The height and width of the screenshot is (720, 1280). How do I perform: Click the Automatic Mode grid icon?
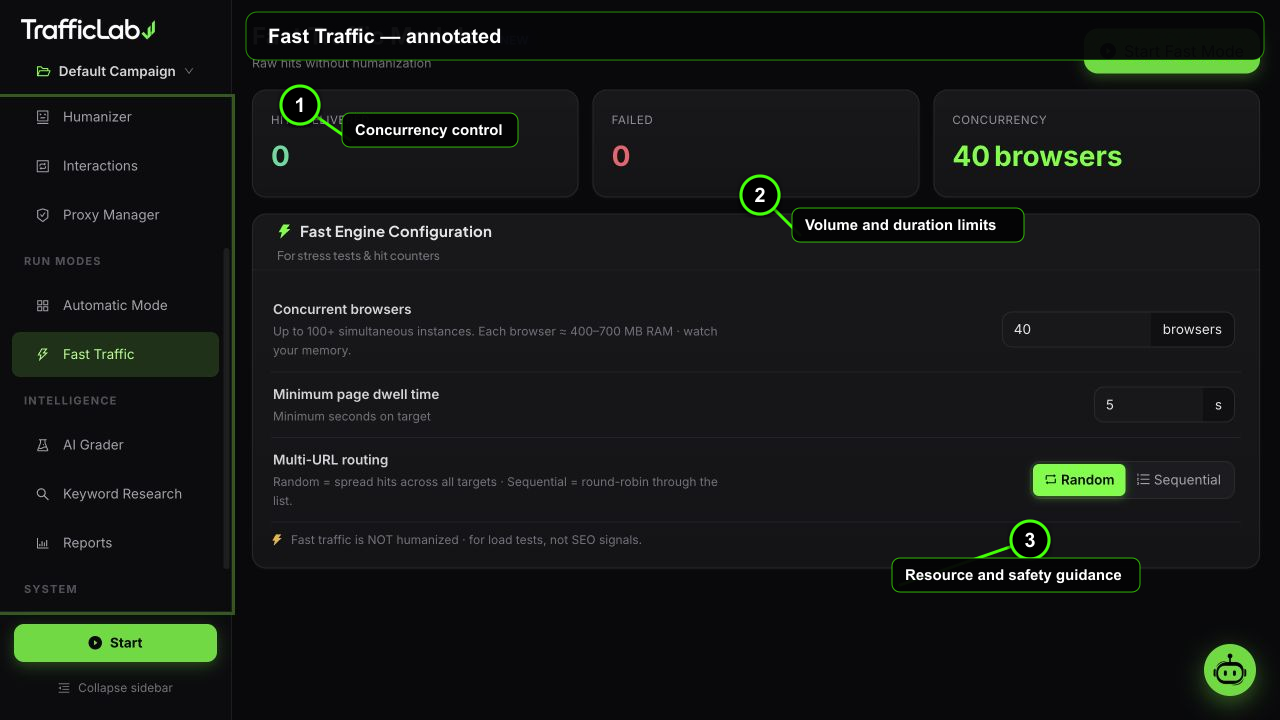pos(42,306)
